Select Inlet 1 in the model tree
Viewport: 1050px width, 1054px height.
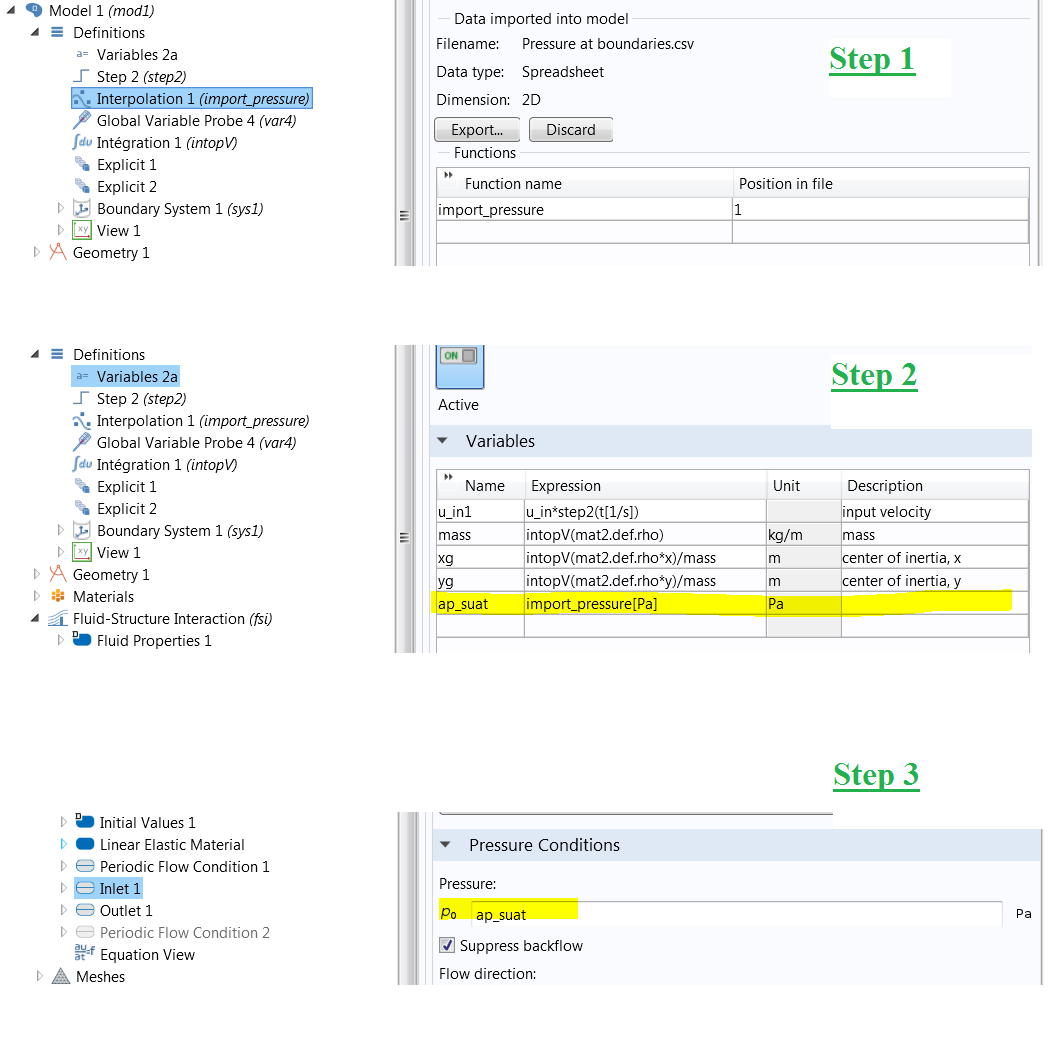(120, 888)
